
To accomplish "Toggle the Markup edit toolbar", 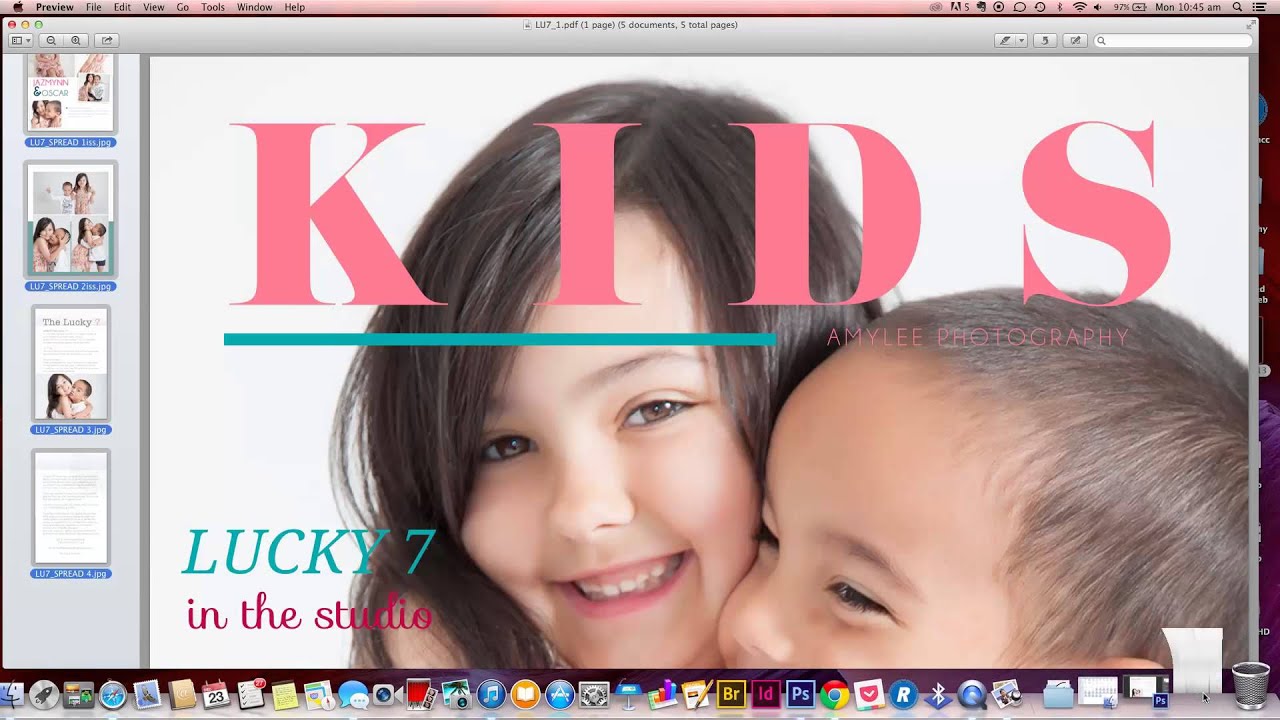I will point(1075,41).
